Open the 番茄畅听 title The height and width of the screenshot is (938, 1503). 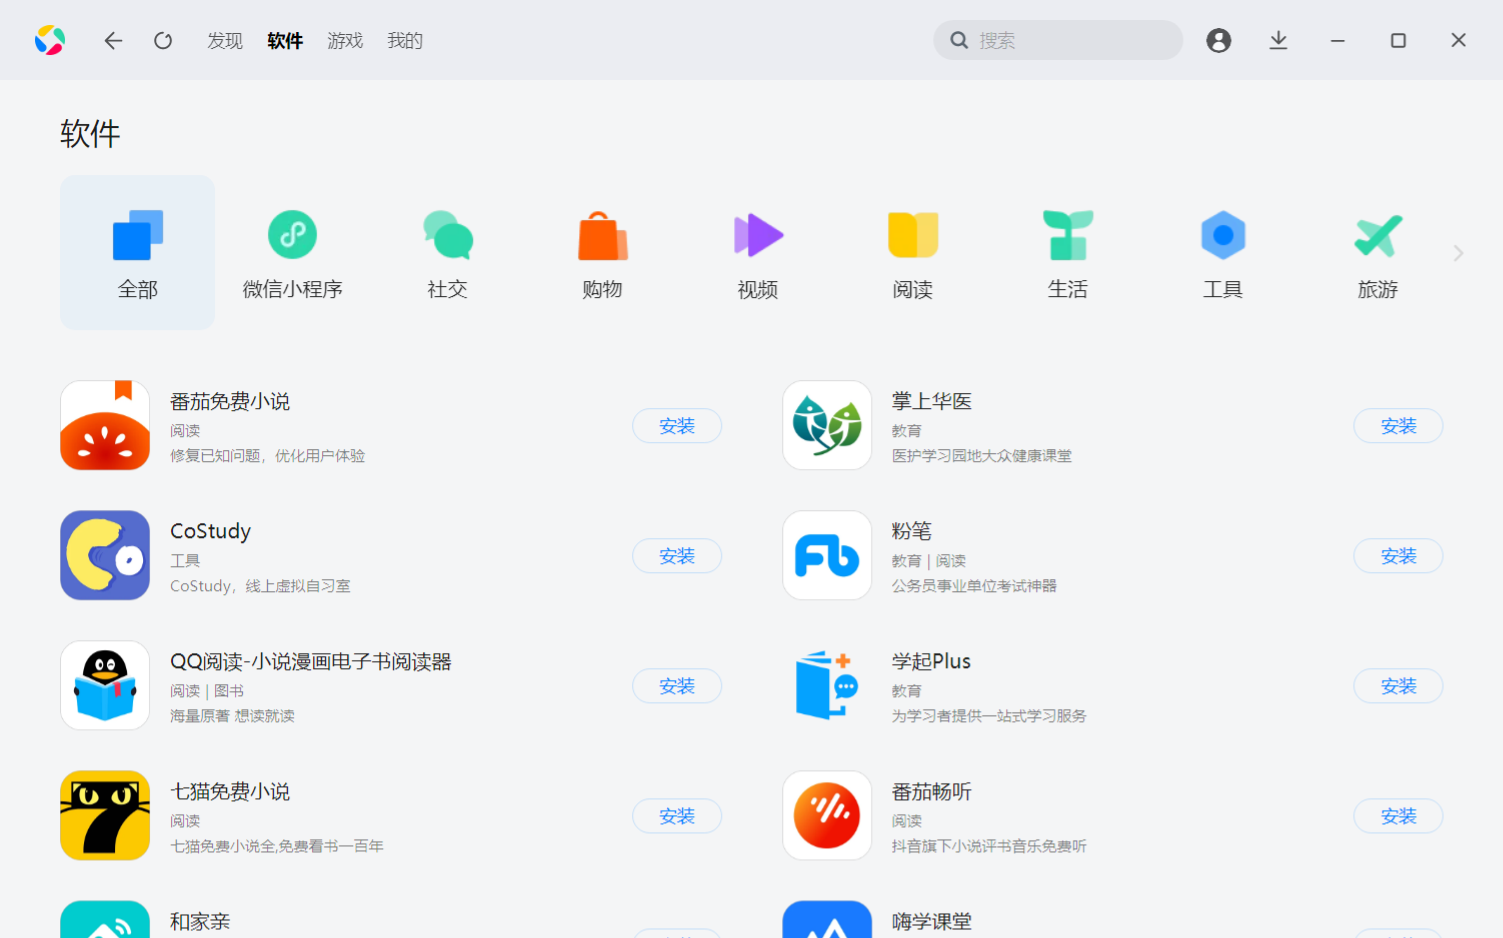click(x=932, y=791)
